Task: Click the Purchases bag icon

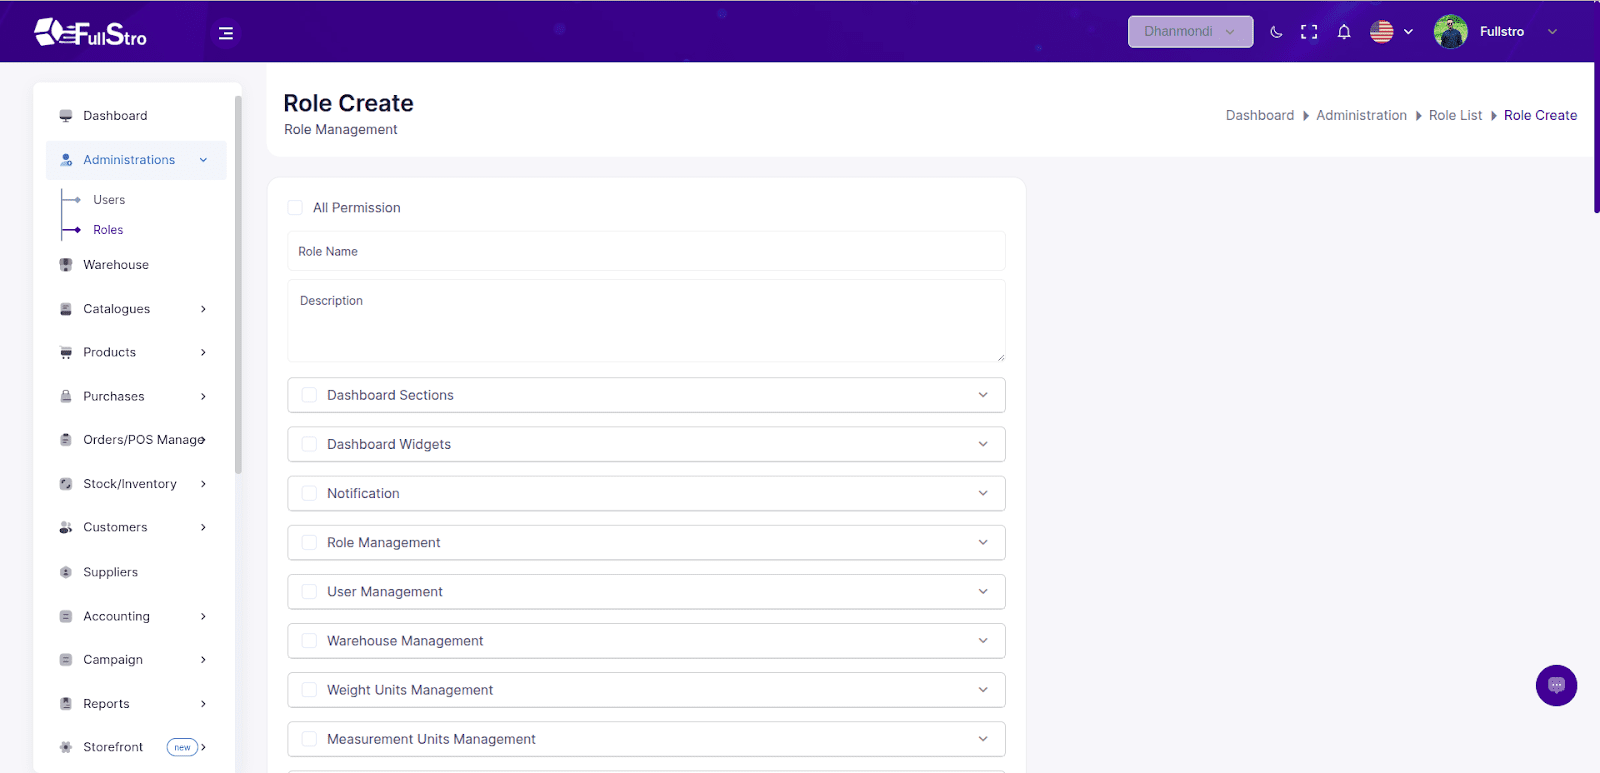Action: pos(66,396)
